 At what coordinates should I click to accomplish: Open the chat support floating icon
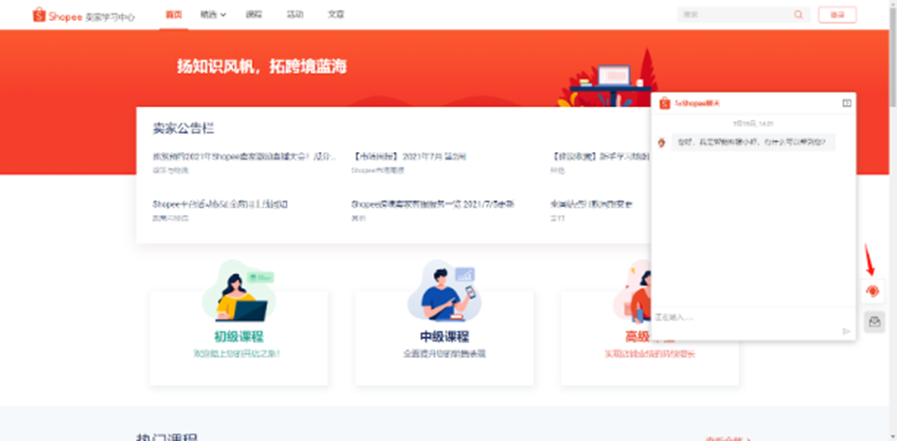click(874, 291)
